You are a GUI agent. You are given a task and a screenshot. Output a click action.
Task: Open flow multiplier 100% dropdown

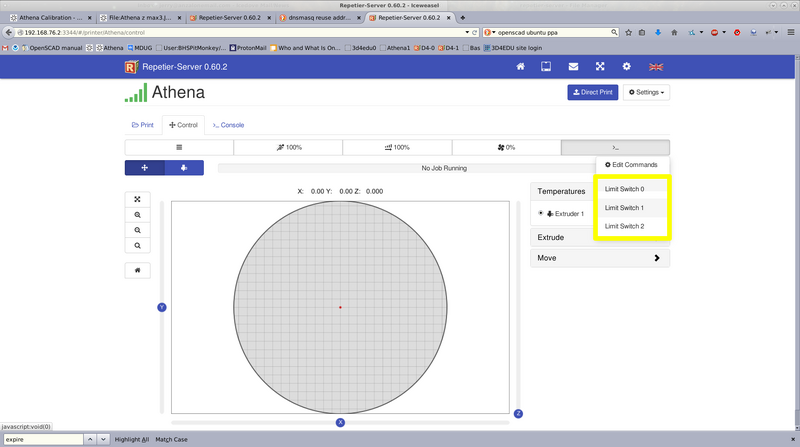[397, 147]
